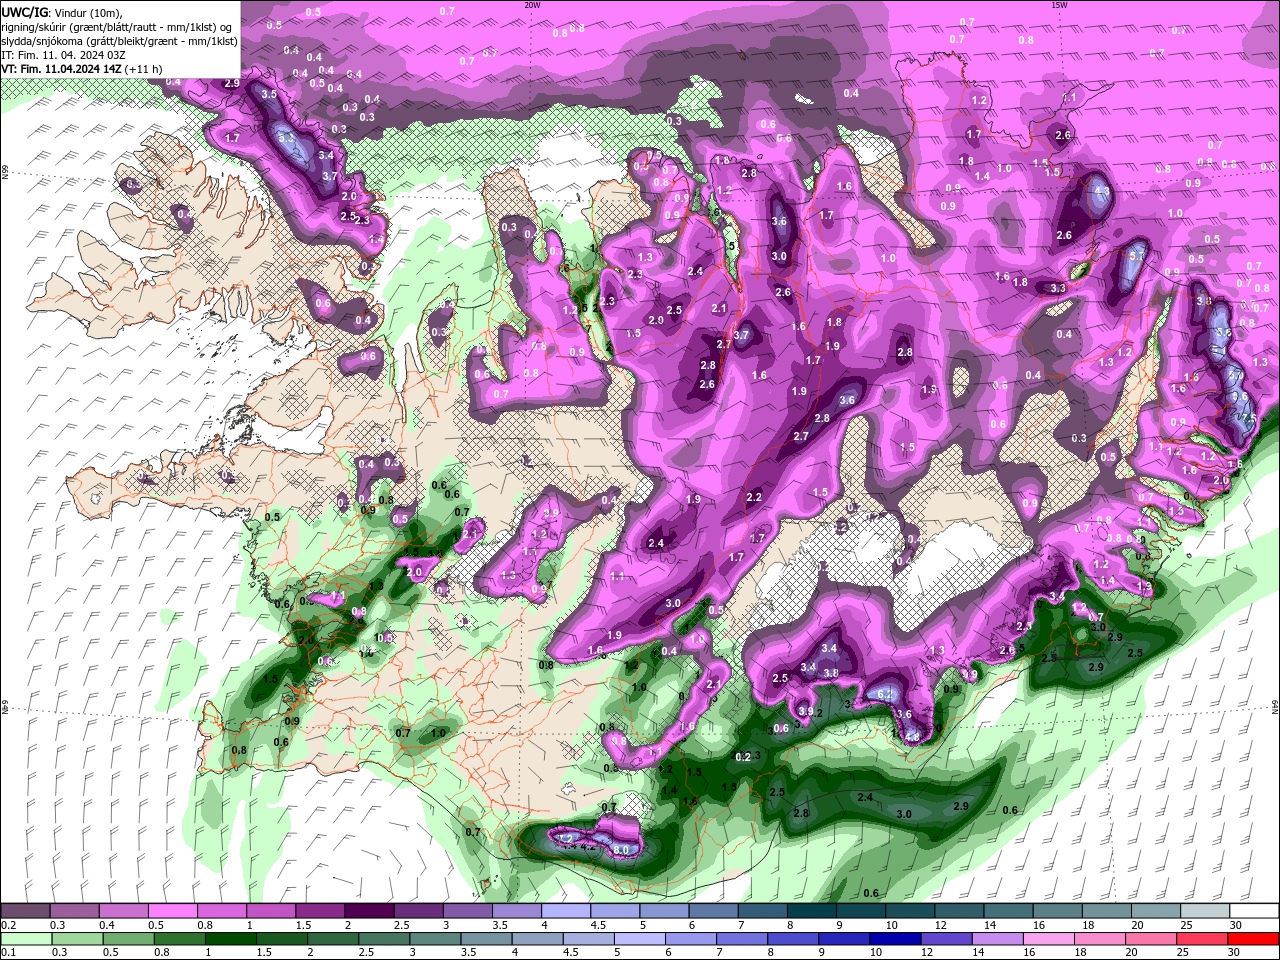Click the dark blue rain swatch between 10 and 12
This screenshot has height=960, width=1280.
(894, 939)
